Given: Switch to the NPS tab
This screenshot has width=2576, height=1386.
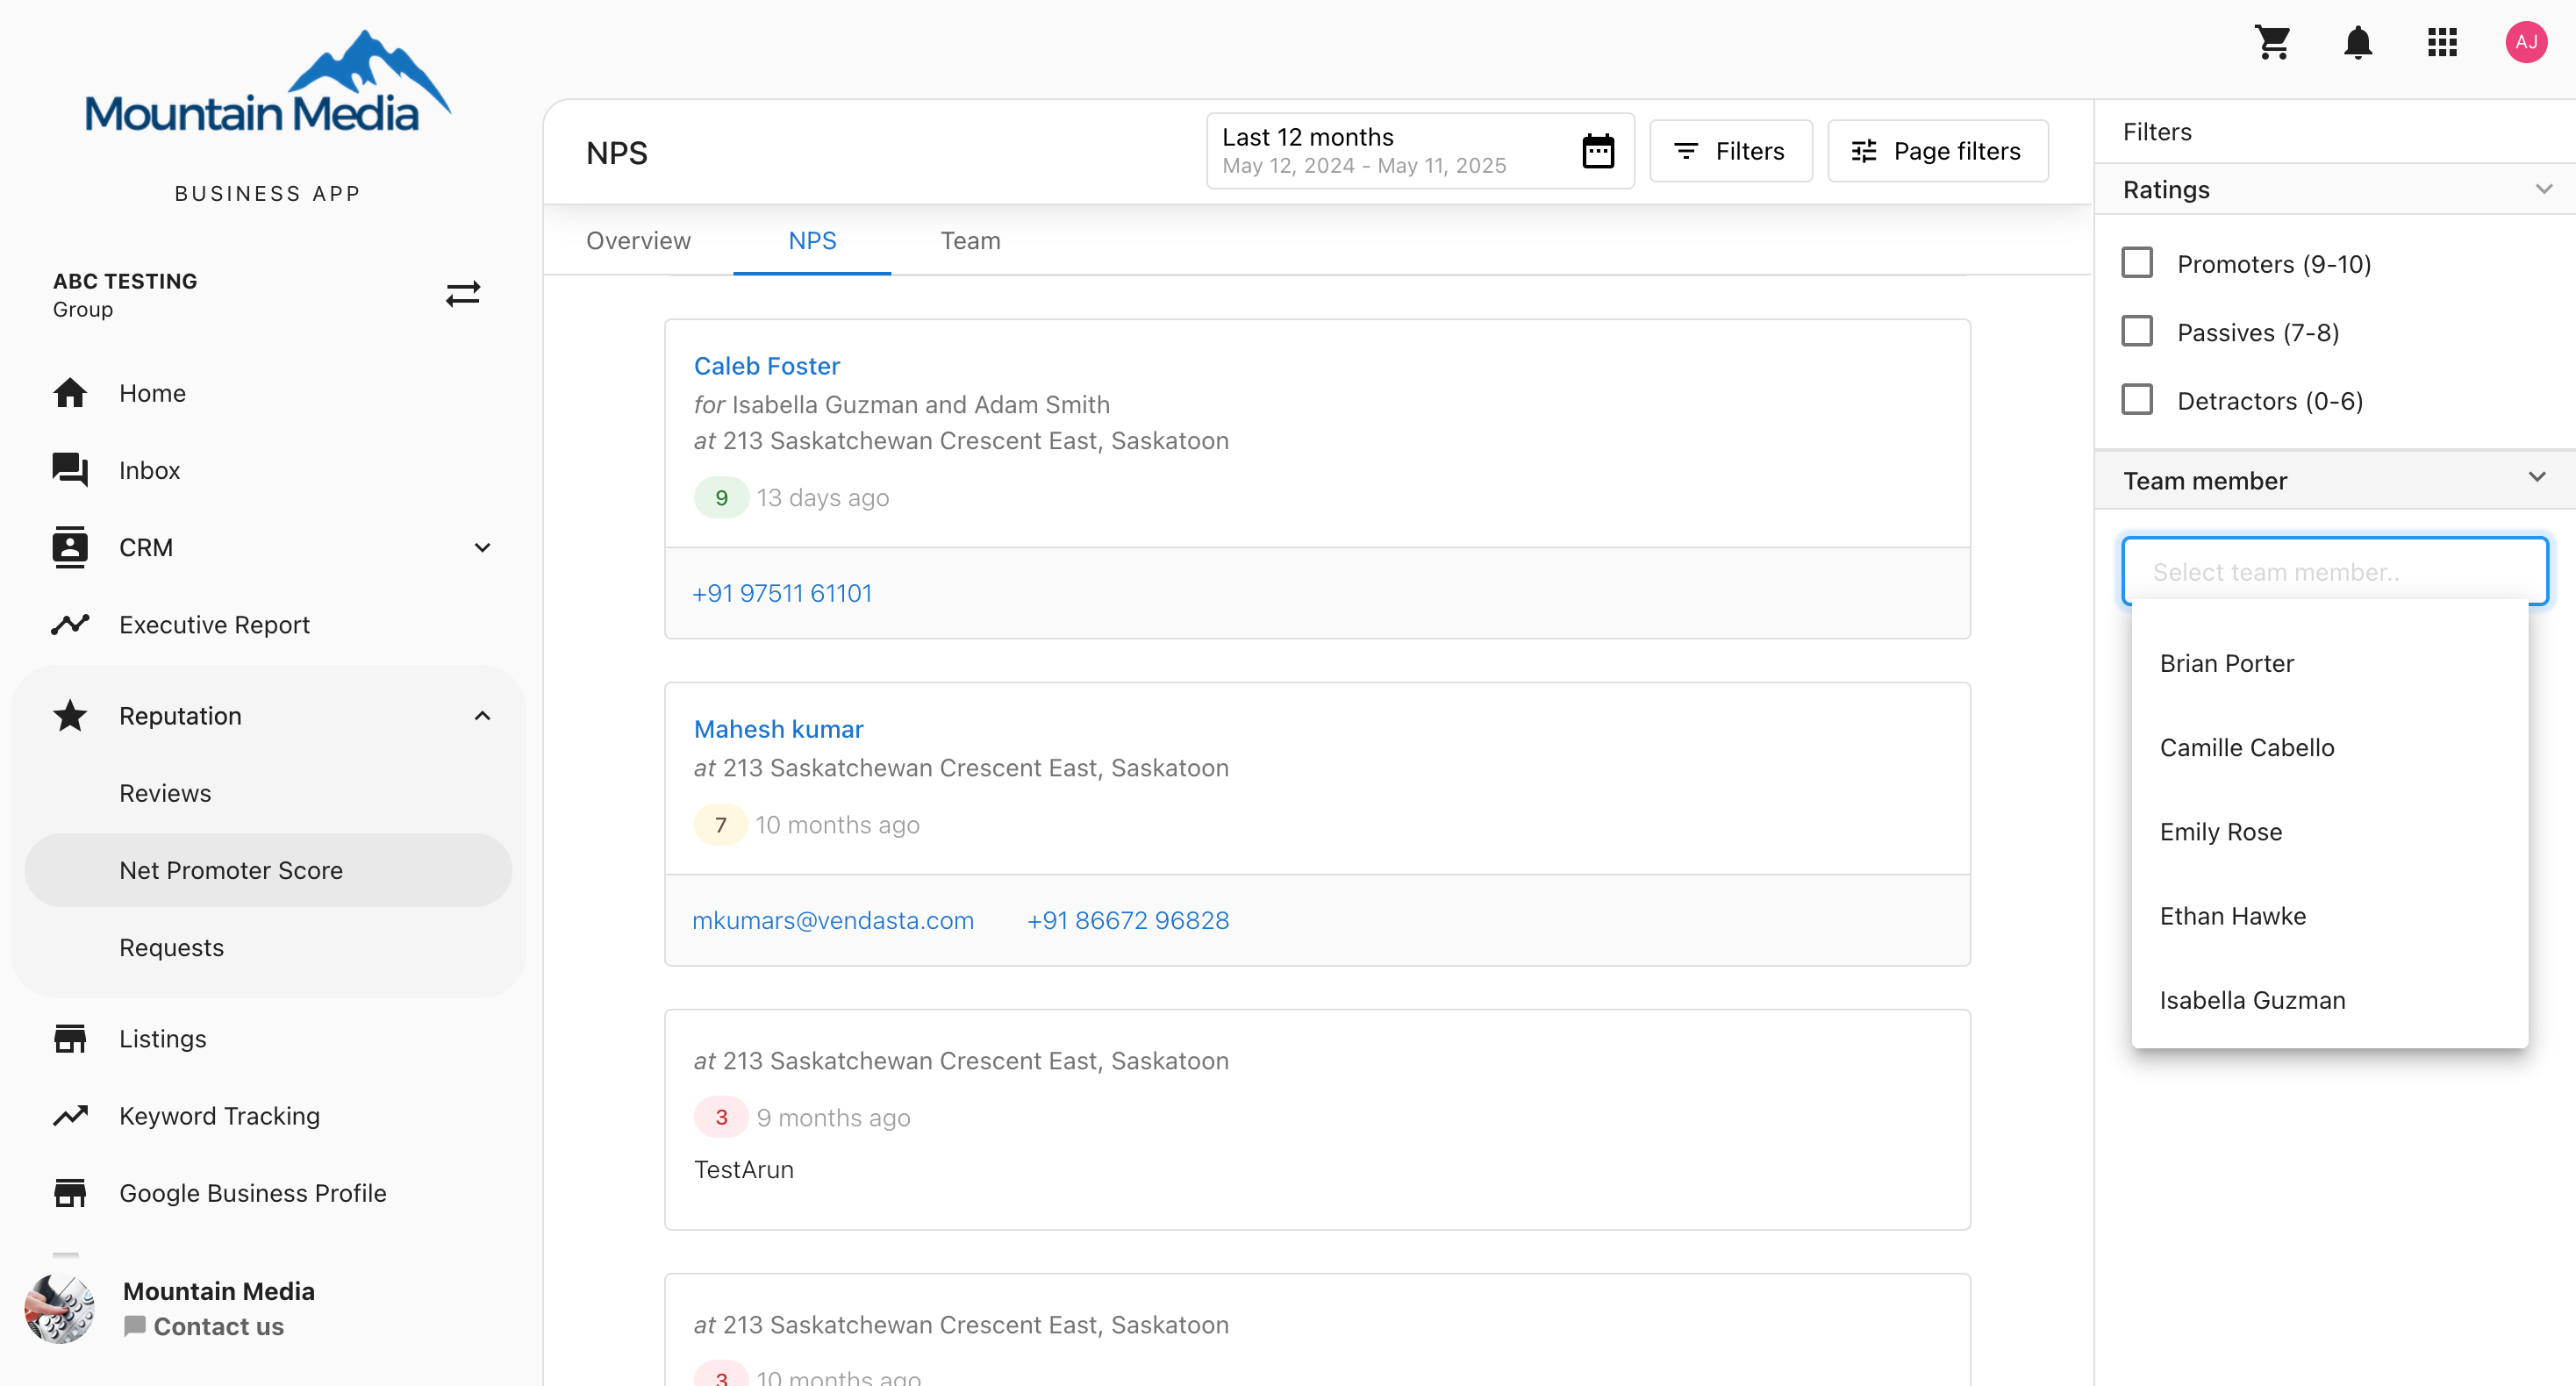Looking at the screenshot, I should (812, 241).
